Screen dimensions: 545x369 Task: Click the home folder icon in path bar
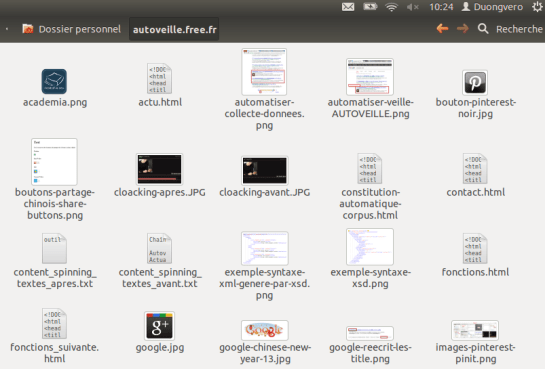28,29
